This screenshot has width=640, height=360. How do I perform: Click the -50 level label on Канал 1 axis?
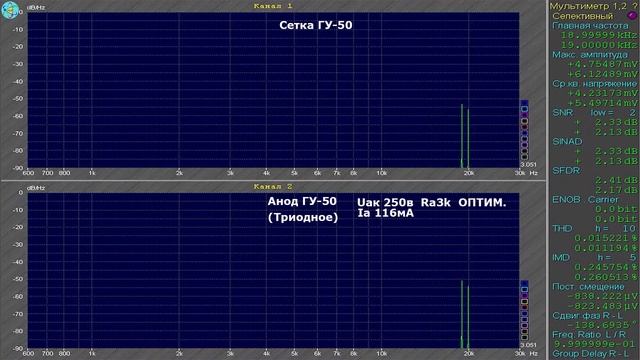pyautogui.click(x=18, y=99)
